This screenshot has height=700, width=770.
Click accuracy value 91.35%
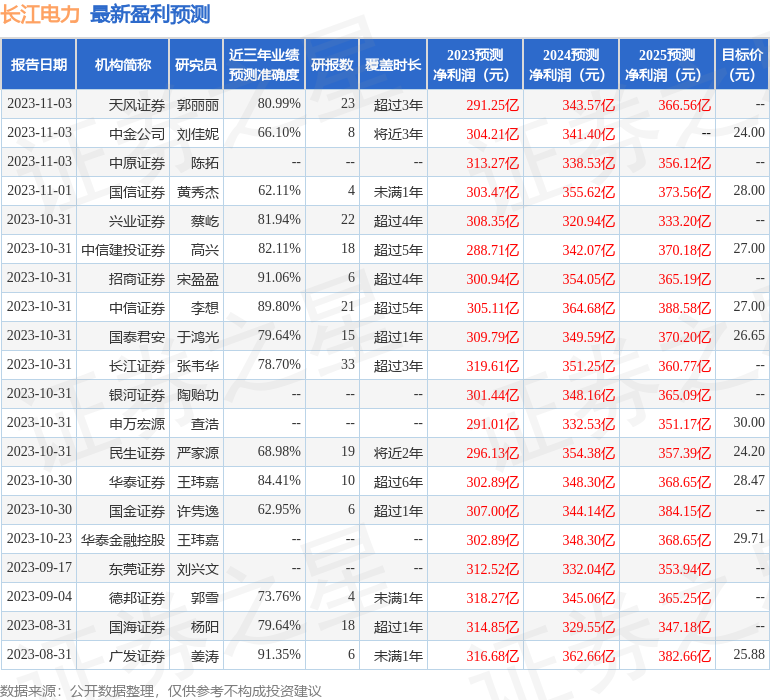tap(279, 654)
